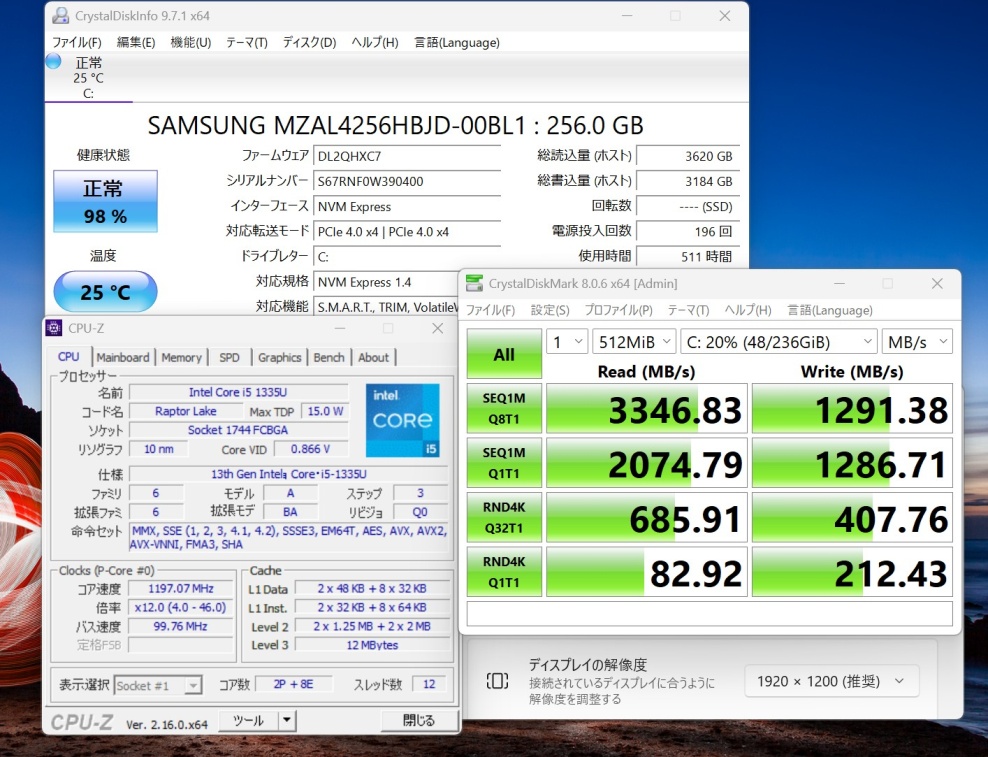The height and width of the screenshot is (757, 988).
Task: Click the CPU-Z title bar app icon
Action: [x=55, y=328]
